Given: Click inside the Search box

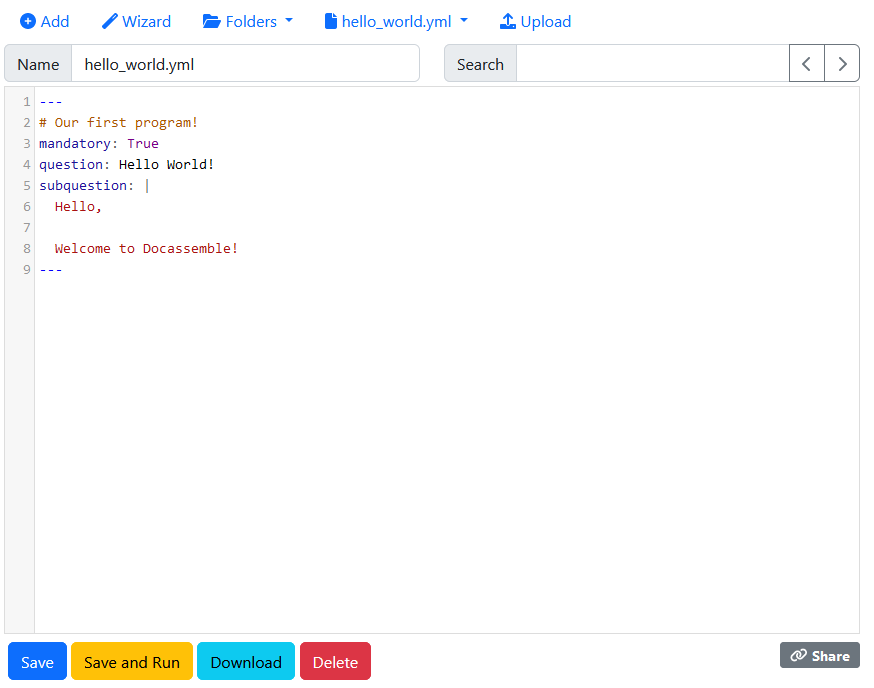Looking at the screenshot, I should [650, 63].
